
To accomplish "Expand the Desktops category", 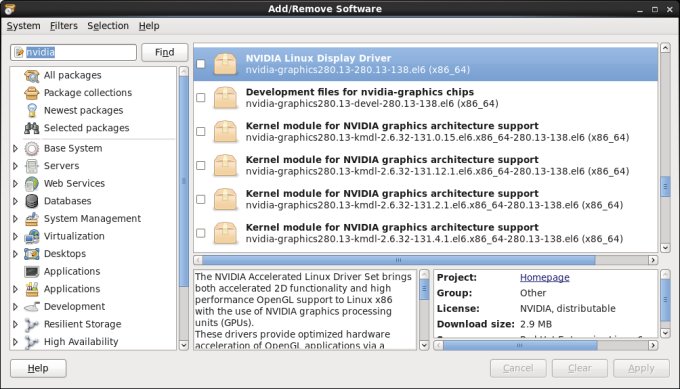I will coord(16,254).
